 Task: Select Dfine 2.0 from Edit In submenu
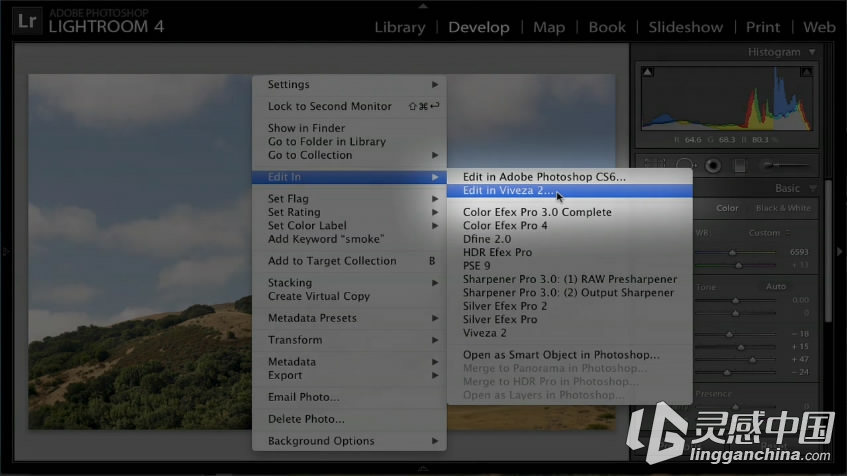point(569,239)
